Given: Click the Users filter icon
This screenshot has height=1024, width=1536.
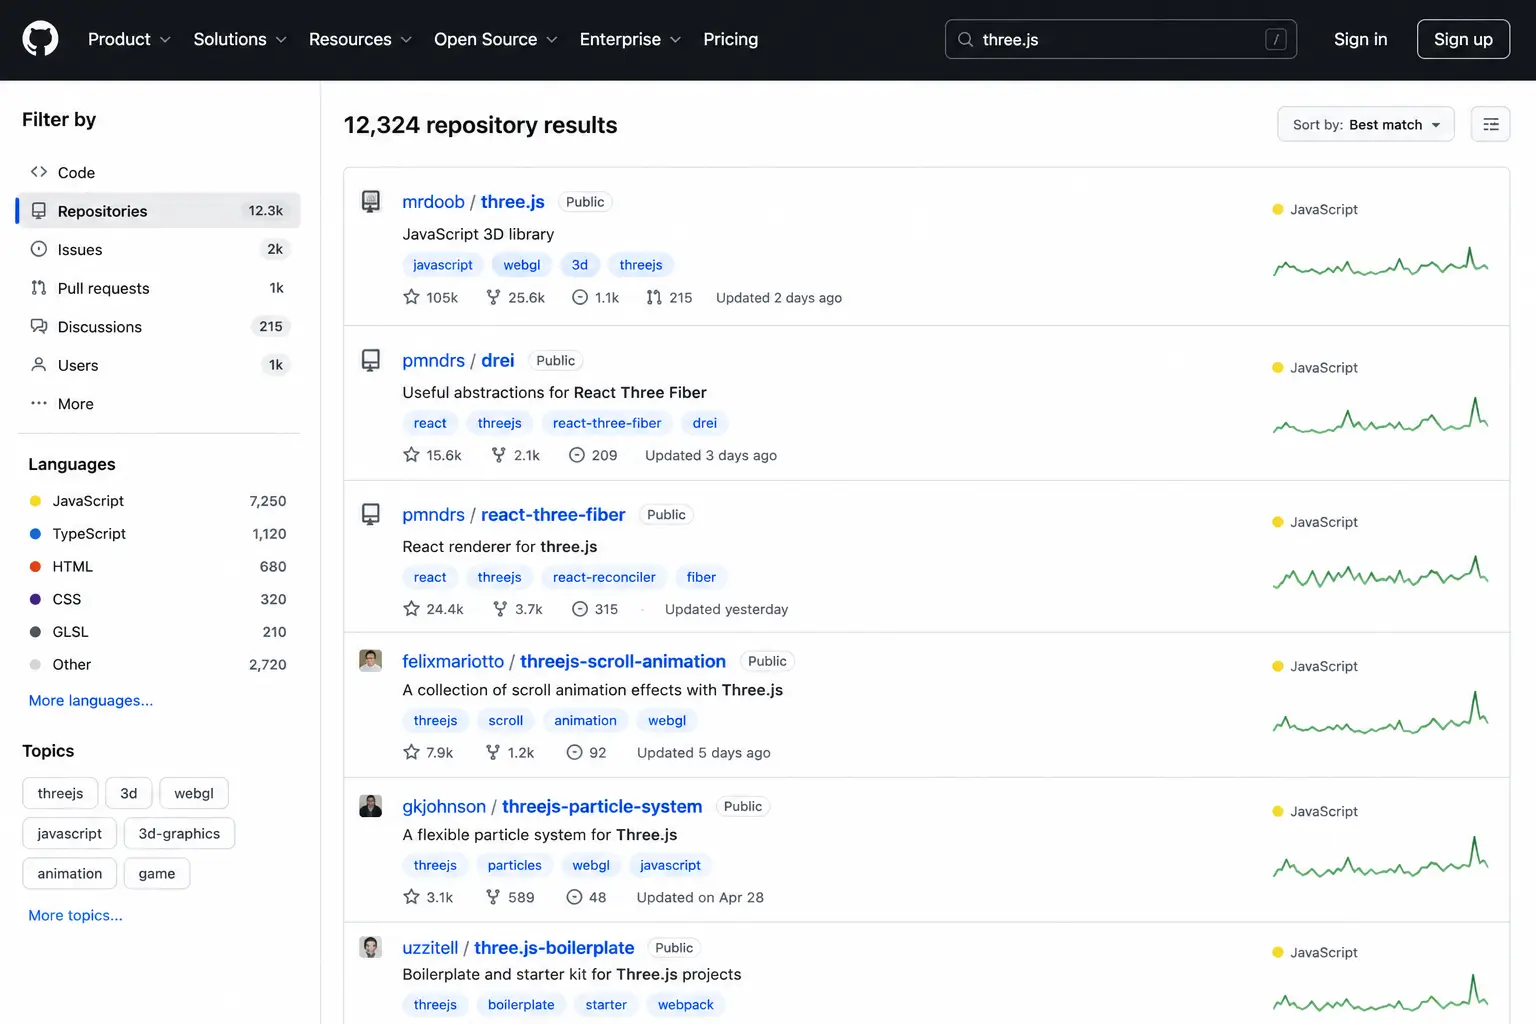Looking at the screenshot, I should click(39, 365).
